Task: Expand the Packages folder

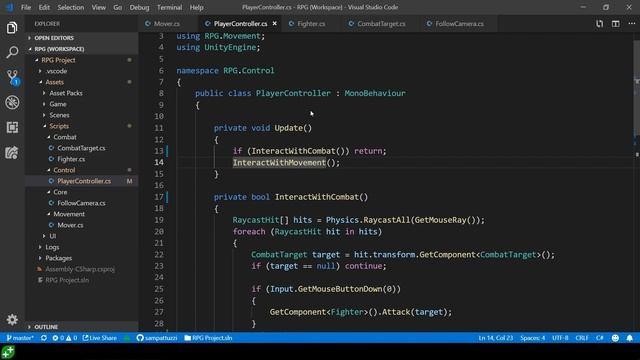Action: point(82,258)
